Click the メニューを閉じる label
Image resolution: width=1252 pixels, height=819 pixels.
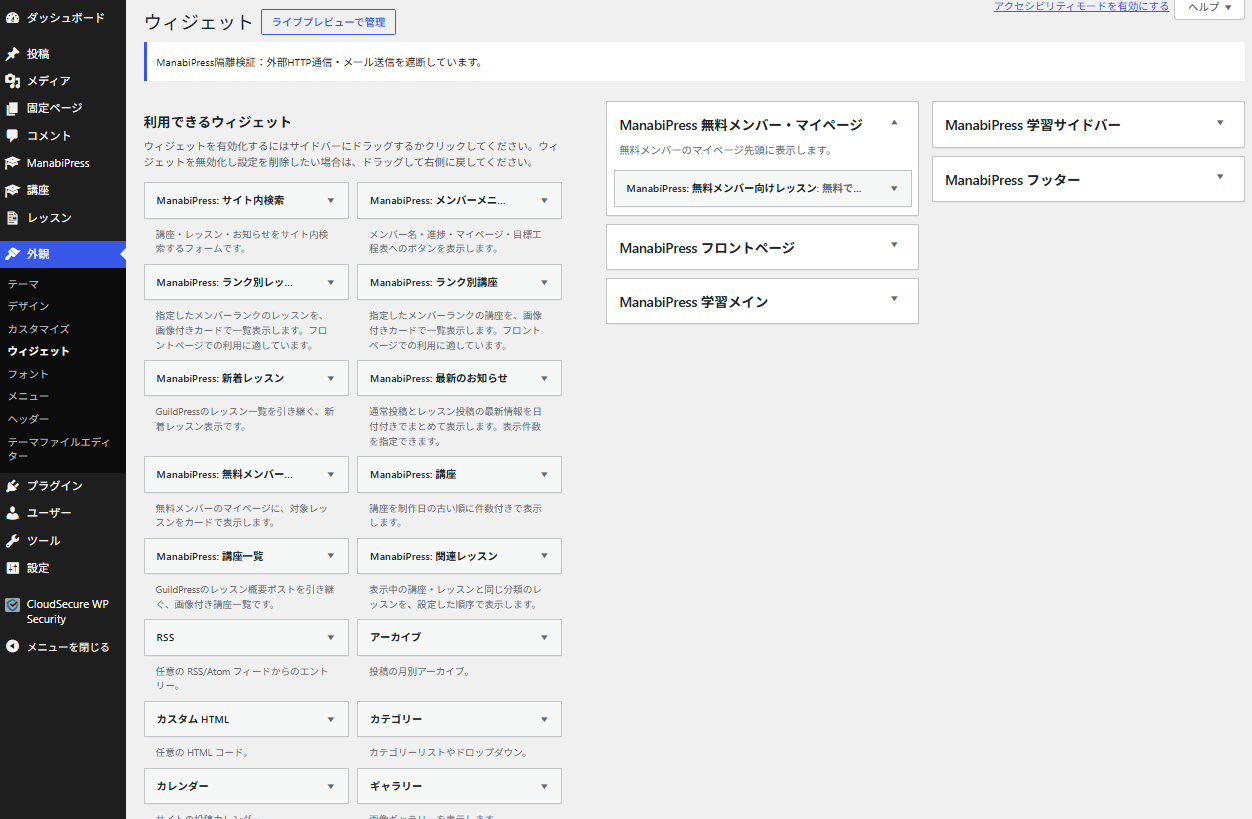coord(68,647)
